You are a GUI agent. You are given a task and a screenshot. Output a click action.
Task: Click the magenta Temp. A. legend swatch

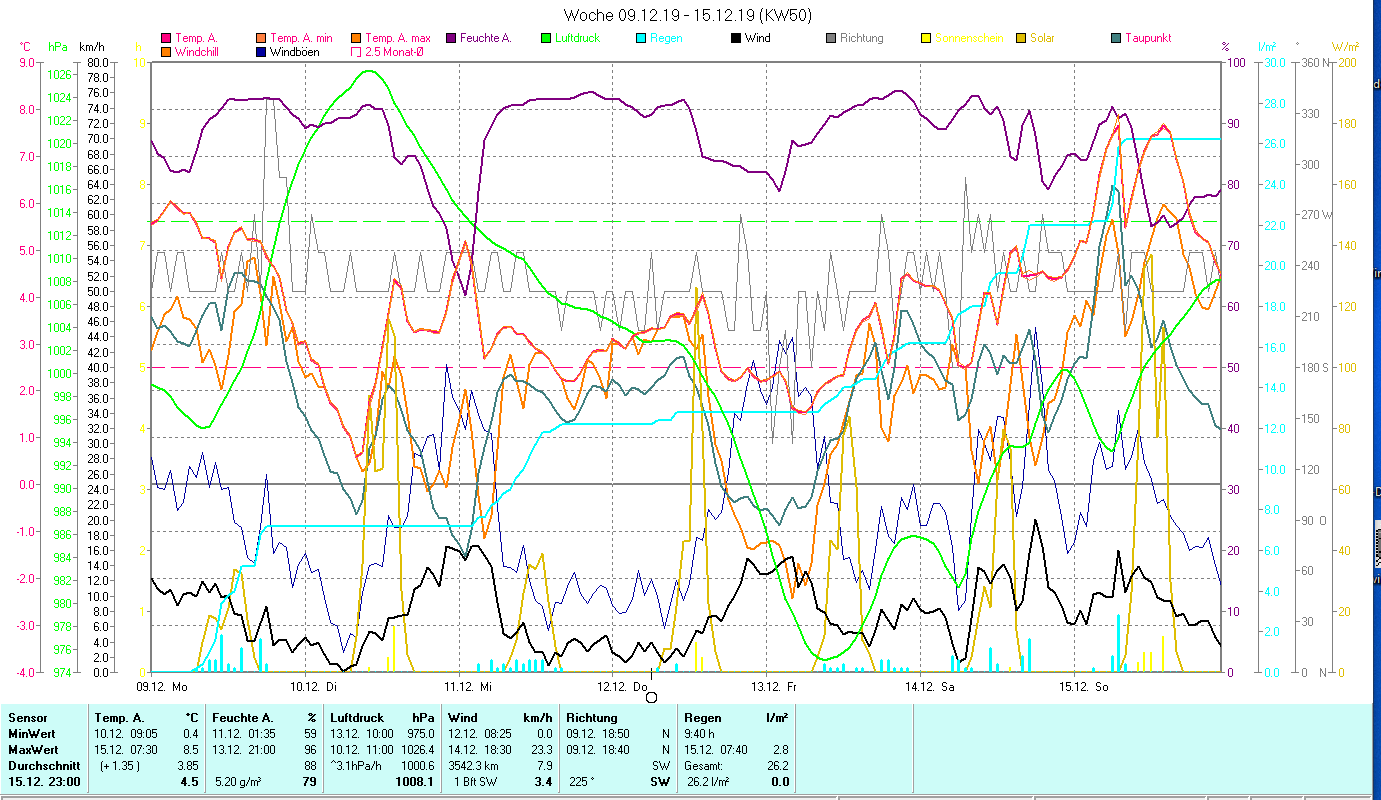(166, 38)
